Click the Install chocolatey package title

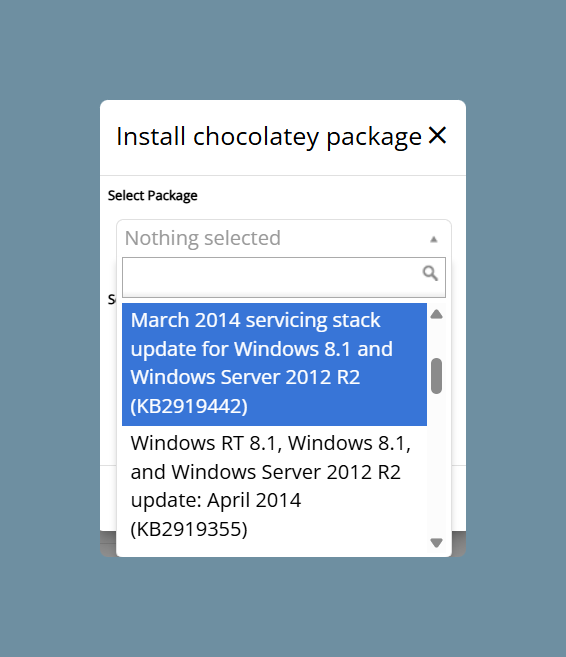(x=269, y=137)
